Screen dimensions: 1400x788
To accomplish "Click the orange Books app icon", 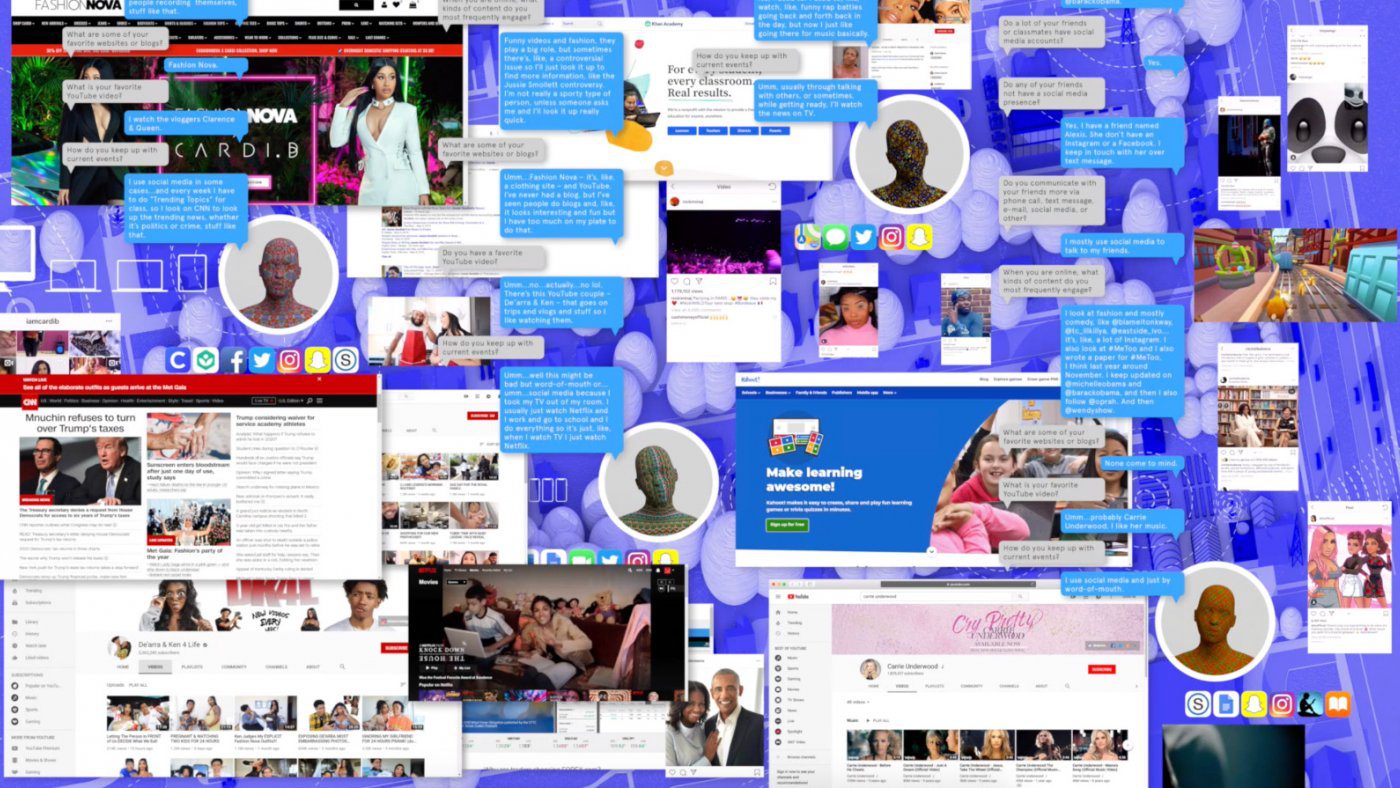I will [1338, 704].
